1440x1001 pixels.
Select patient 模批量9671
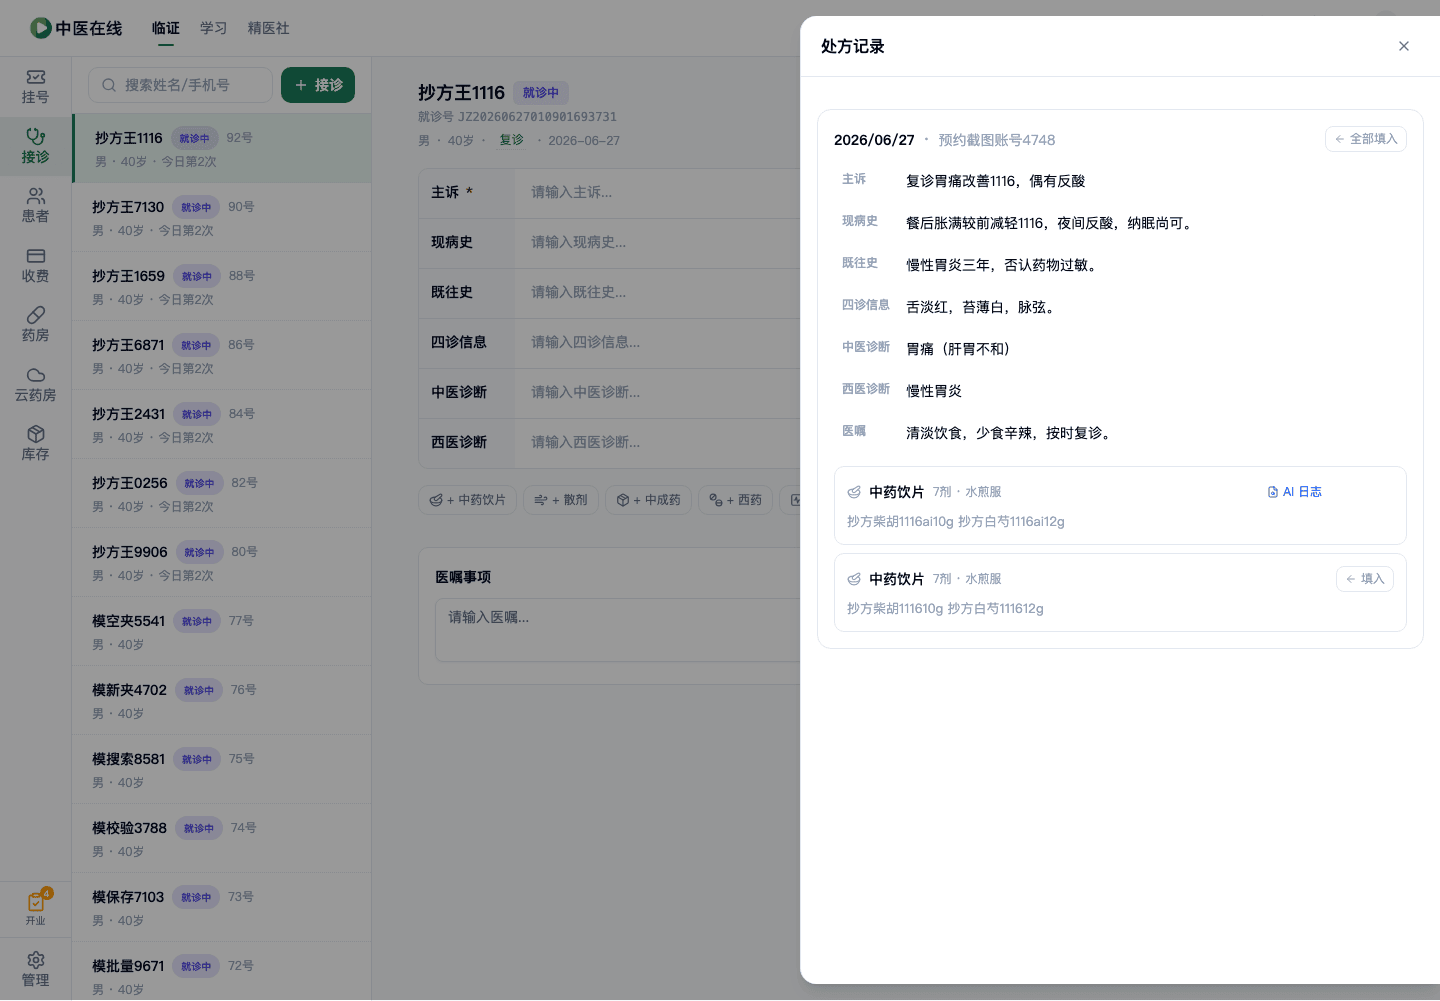pos(222,971)
